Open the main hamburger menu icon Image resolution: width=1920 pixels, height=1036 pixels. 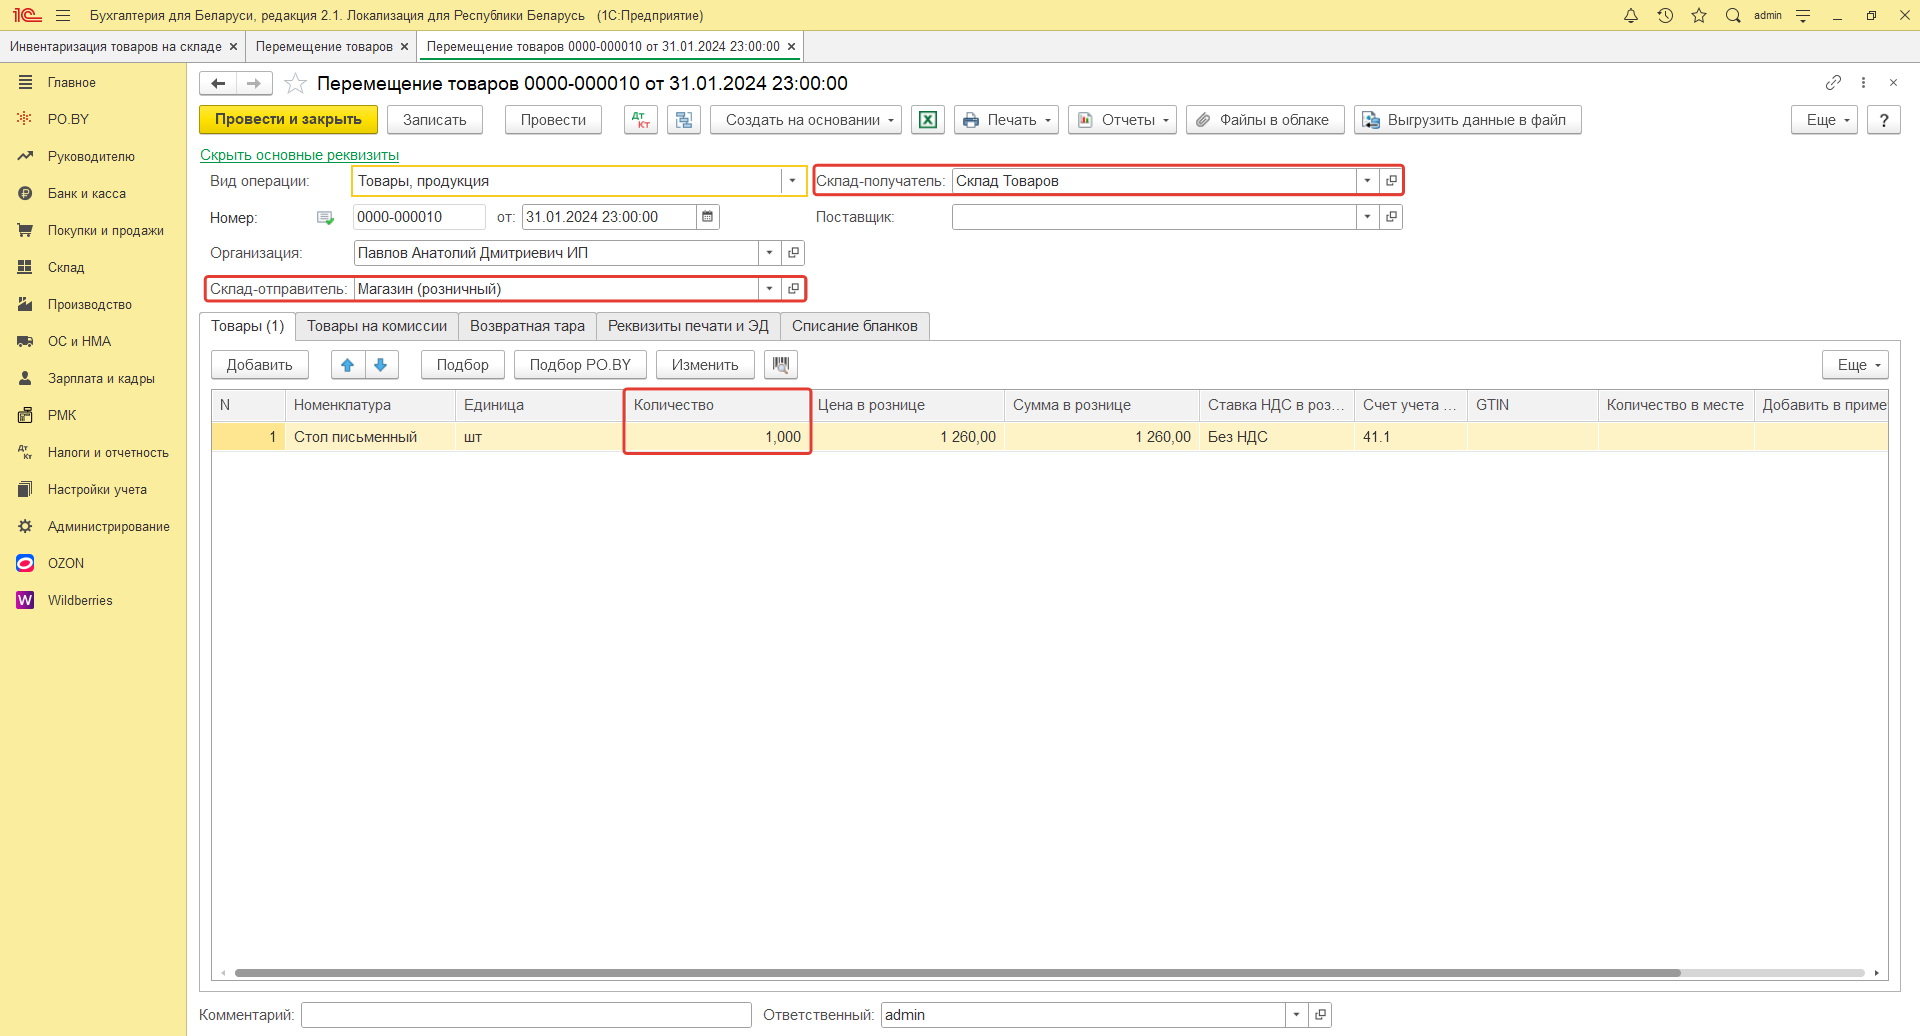63,15
